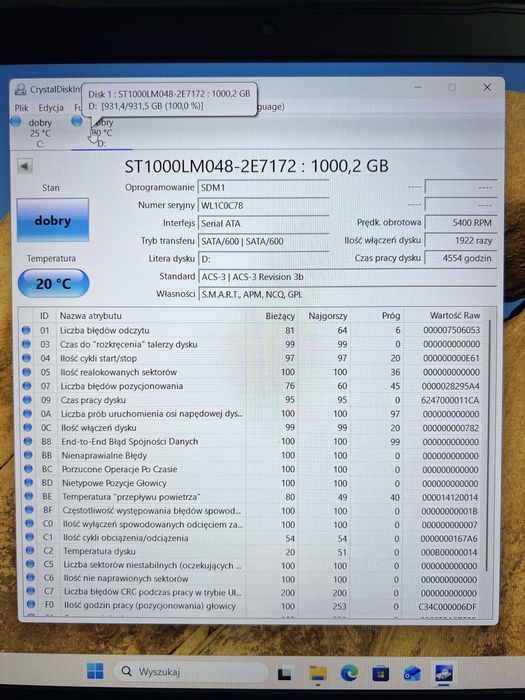This screenshot has height=700, width=525.
Task: Click status dot for attribute C1
Action: pos(30,537)
